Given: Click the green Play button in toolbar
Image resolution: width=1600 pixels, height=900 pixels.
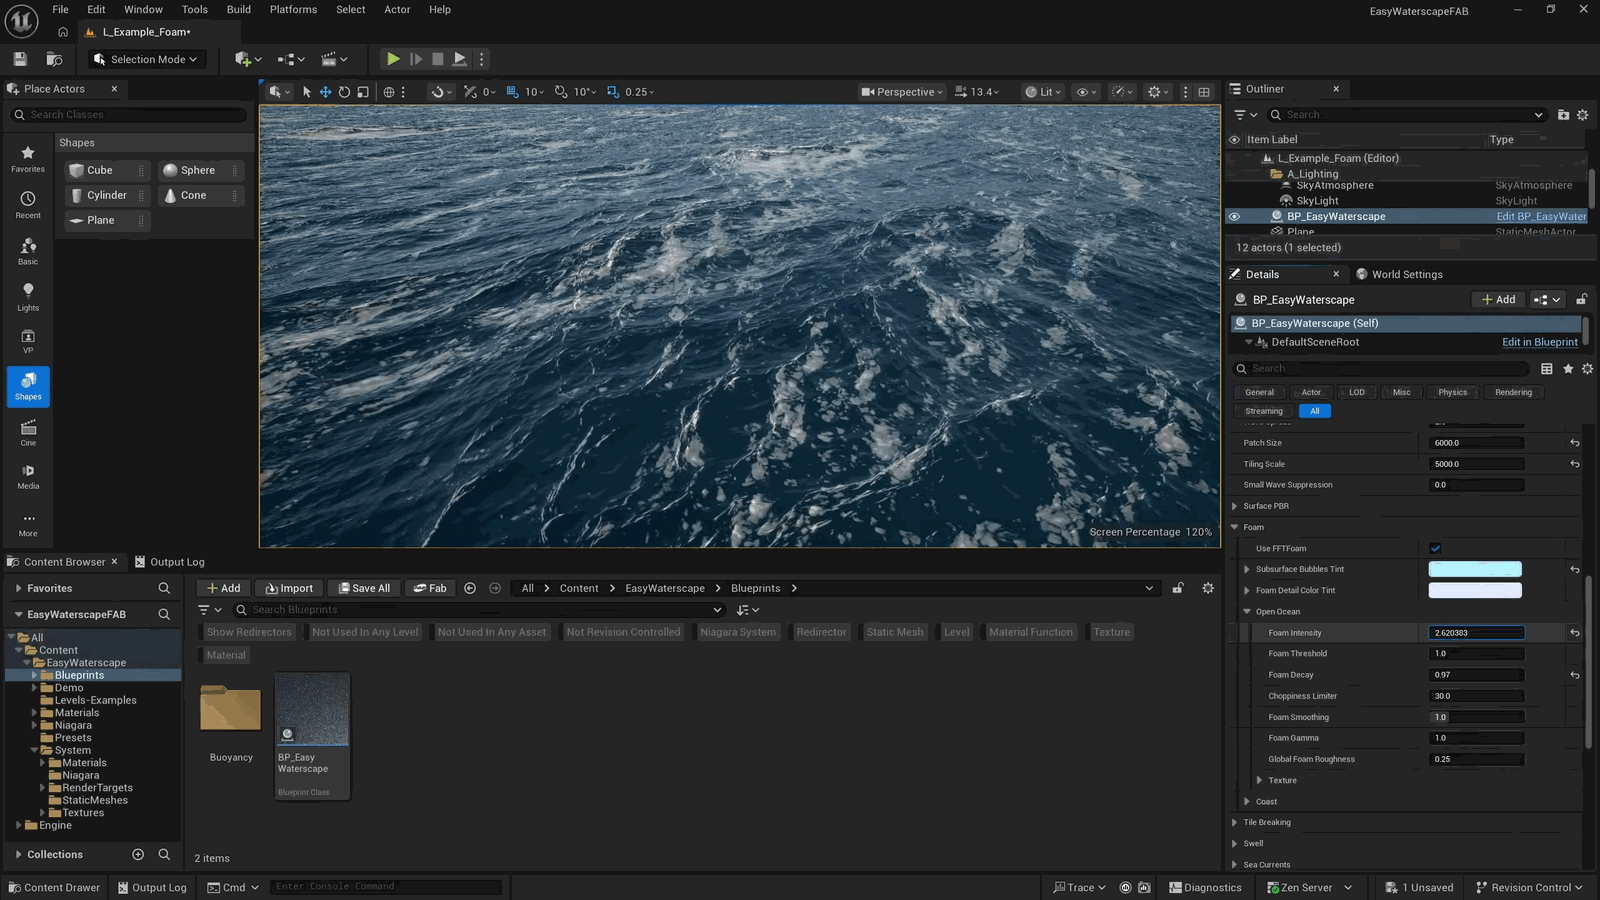Looking at the screenshot, I should (393, 59).
